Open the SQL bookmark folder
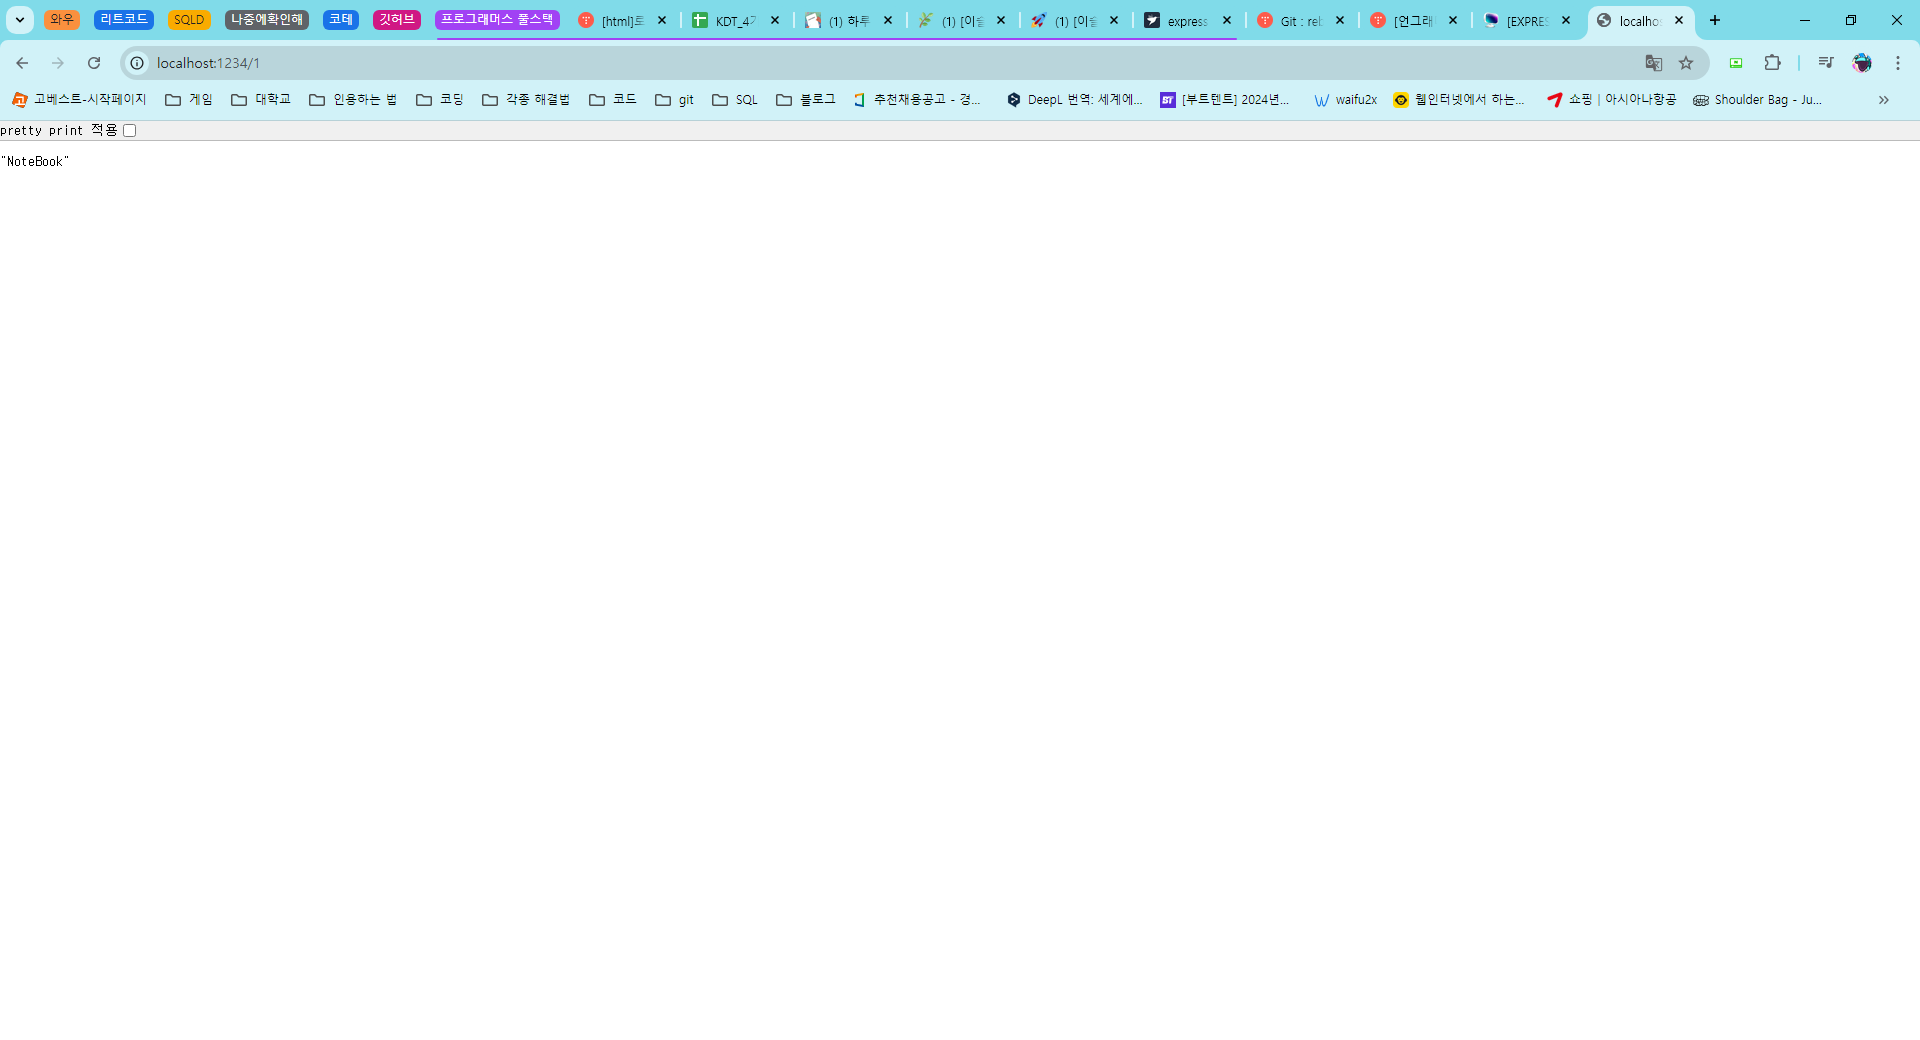Screen dimensions: 1920x1040 click(x=735, y=100)
